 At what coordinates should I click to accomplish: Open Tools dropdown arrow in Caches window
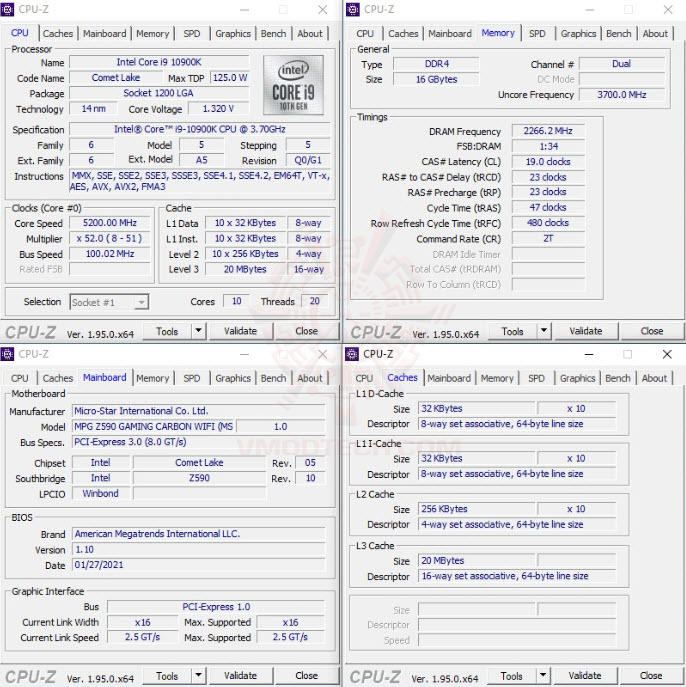pos(543,676)
